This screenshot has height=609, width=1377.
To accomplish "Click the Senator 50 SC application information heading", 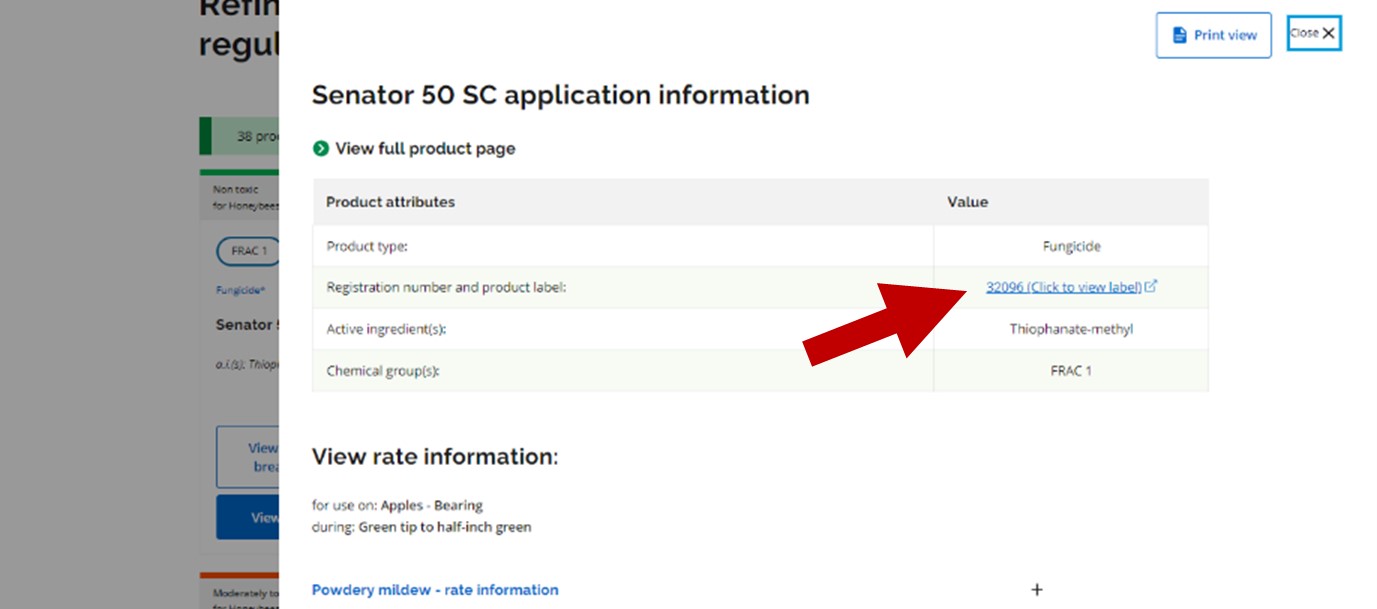I will [x=560, y=95].
